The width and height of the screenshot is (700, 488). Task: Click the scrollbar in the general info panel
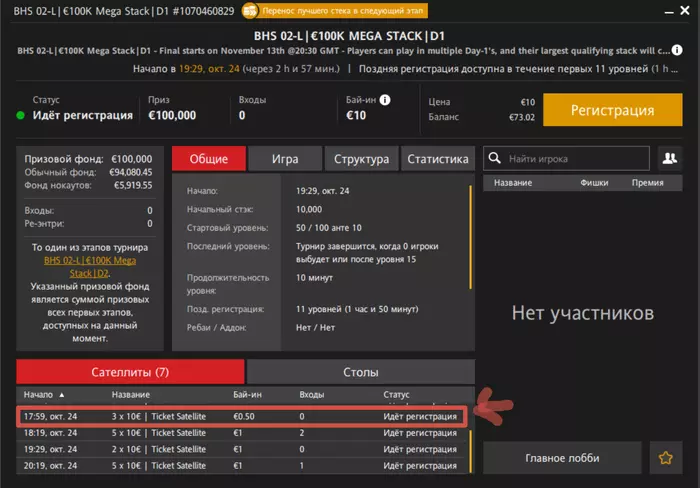(471, 237)
